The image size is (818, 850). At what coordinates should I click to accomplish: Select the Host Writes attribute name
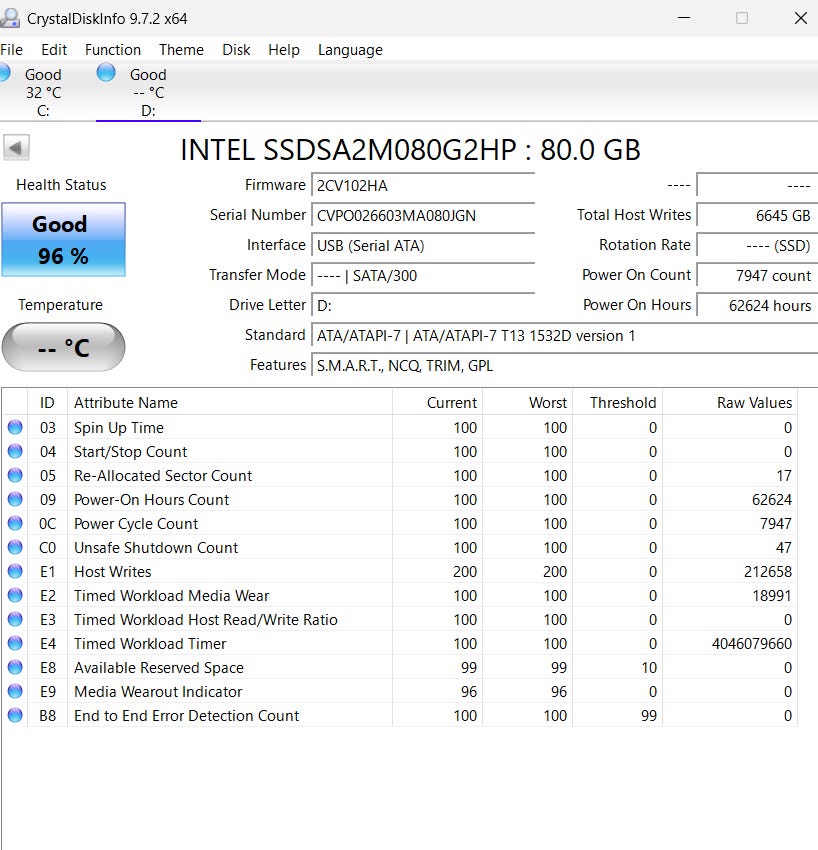tap(113, 571)
